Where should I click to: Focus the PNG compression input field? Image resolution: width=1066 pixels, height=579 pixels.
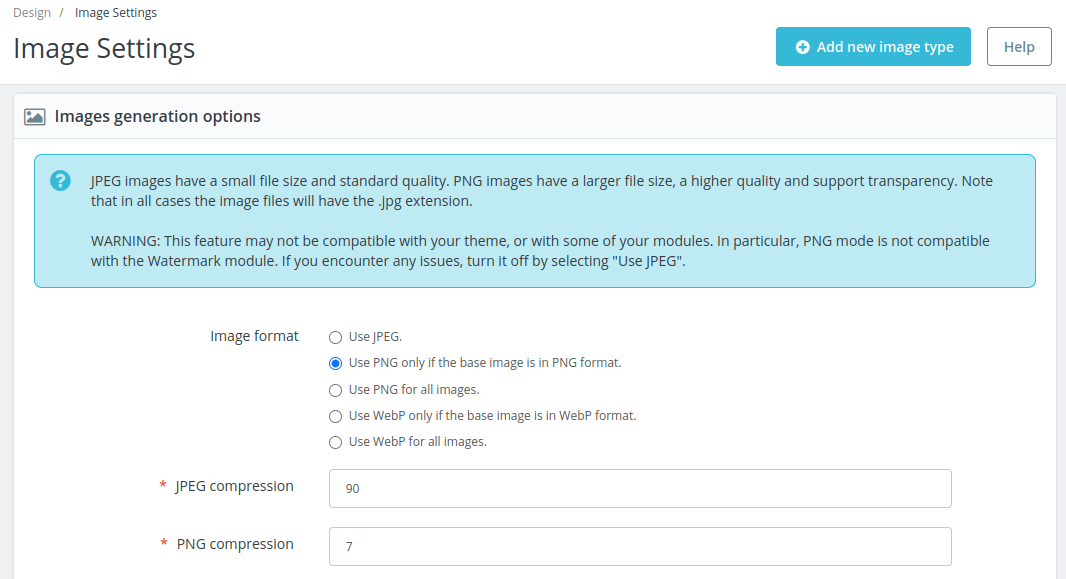point(640,546)
